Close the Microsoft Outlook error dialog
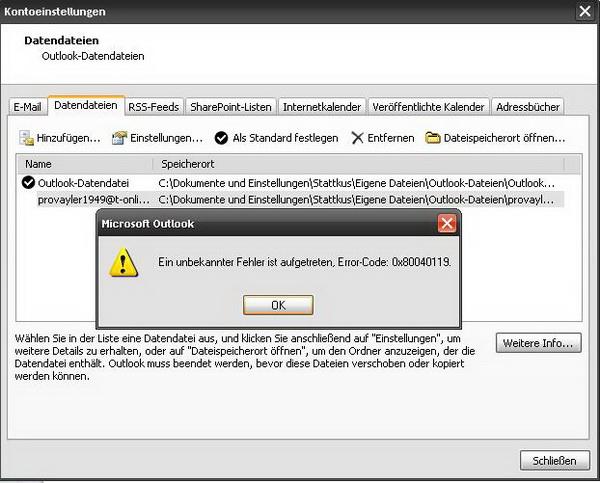Screen dimensions: 600x483 [447, 224]
